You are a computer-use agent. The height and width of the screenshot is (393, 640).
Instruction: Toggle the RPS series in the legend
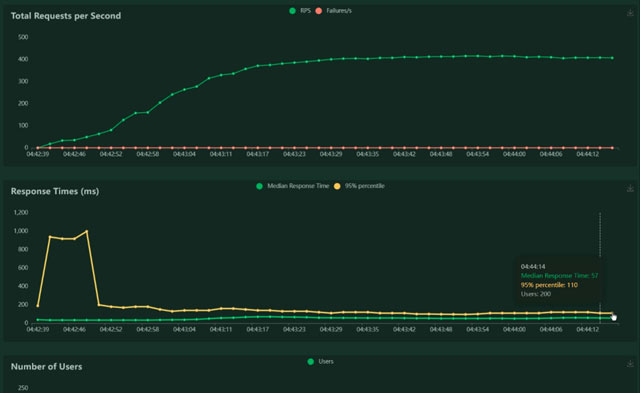coord(300,11)
